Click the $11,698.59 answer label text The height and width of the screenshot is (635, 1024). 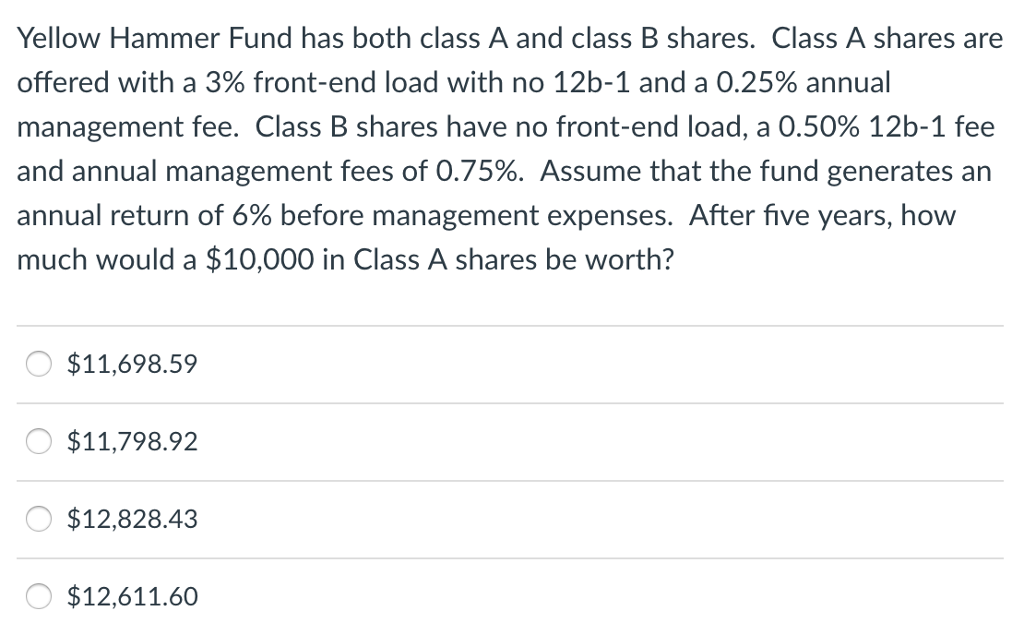(131, 364)
